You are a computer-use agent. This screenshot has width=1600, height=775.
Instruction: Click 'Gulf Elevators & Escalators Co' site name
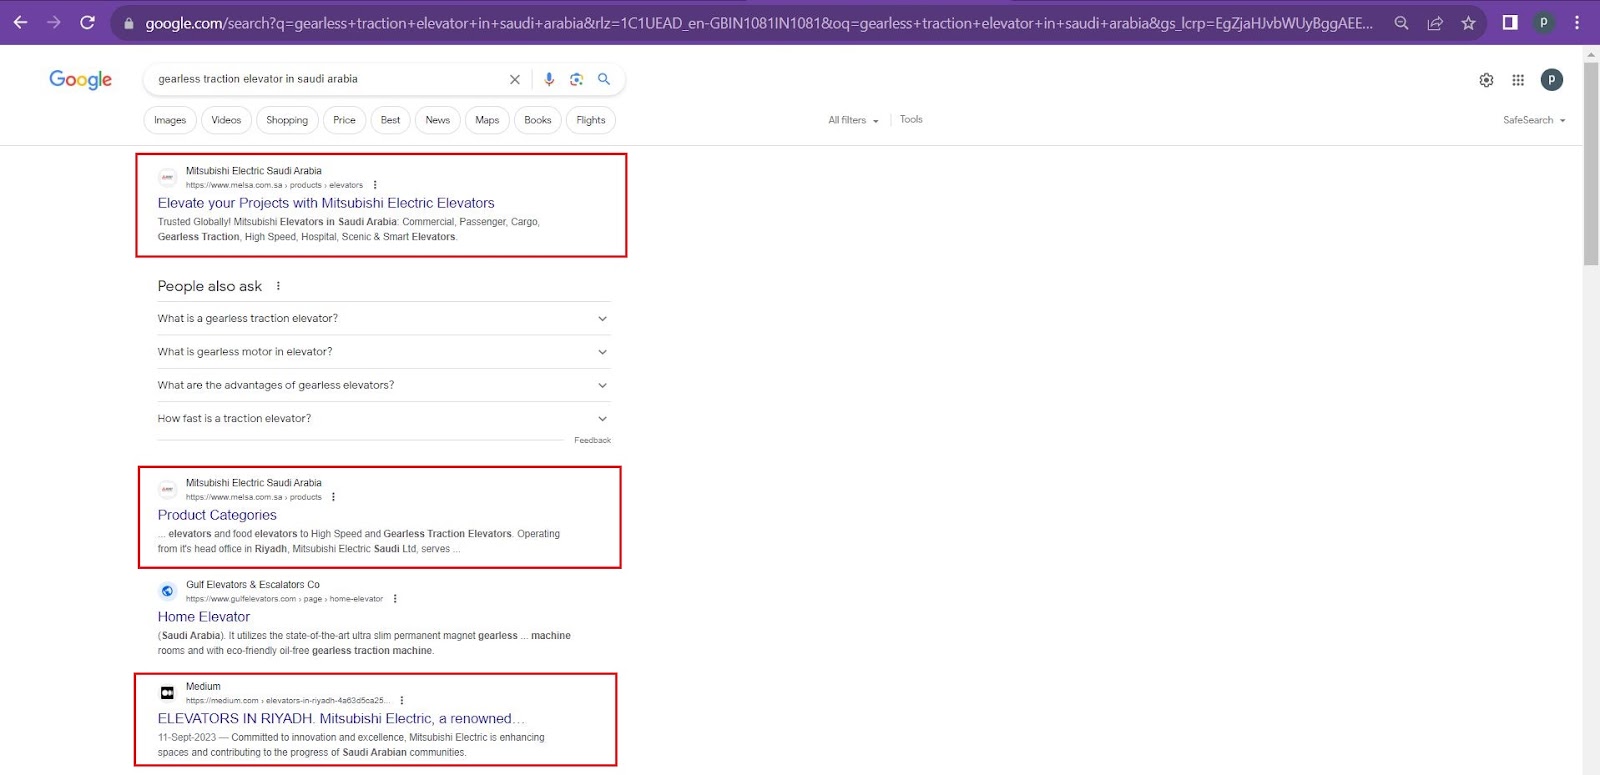tap(253, 585)
